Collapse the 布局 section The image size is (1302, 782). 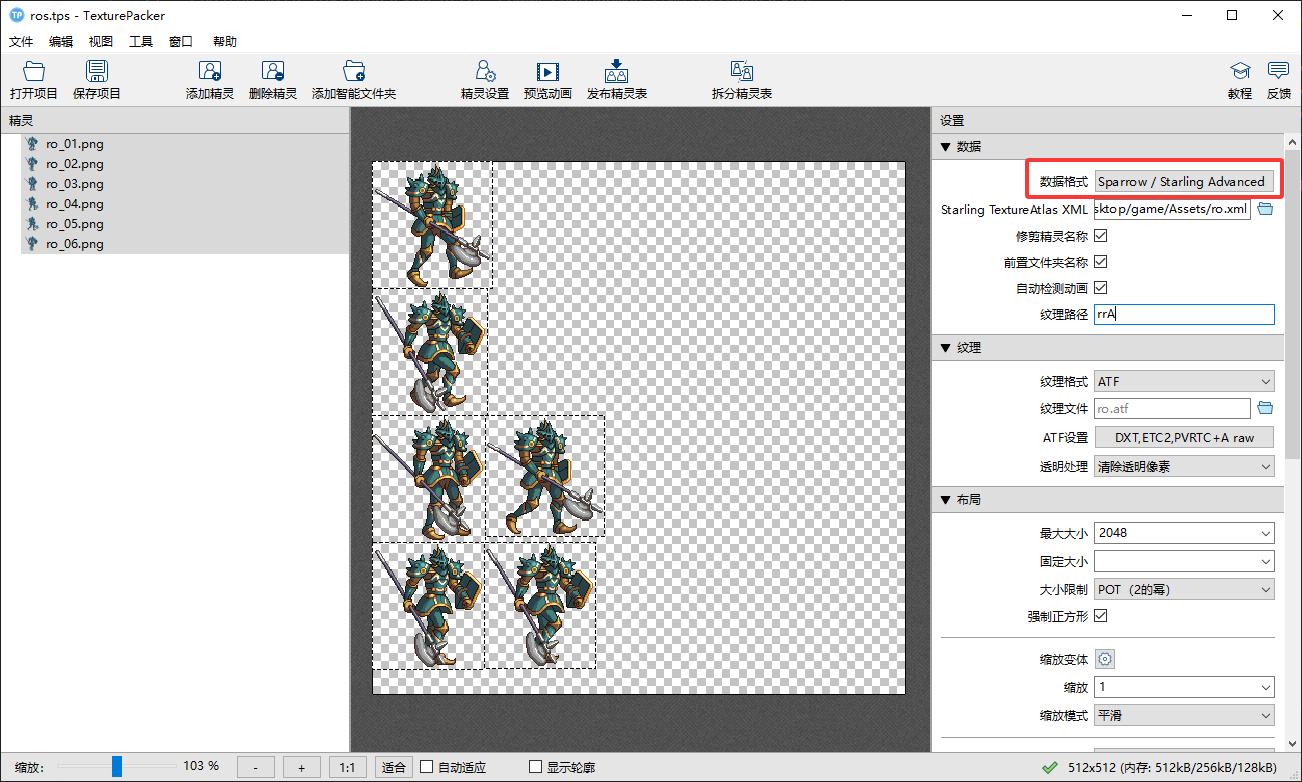[946, 499]
